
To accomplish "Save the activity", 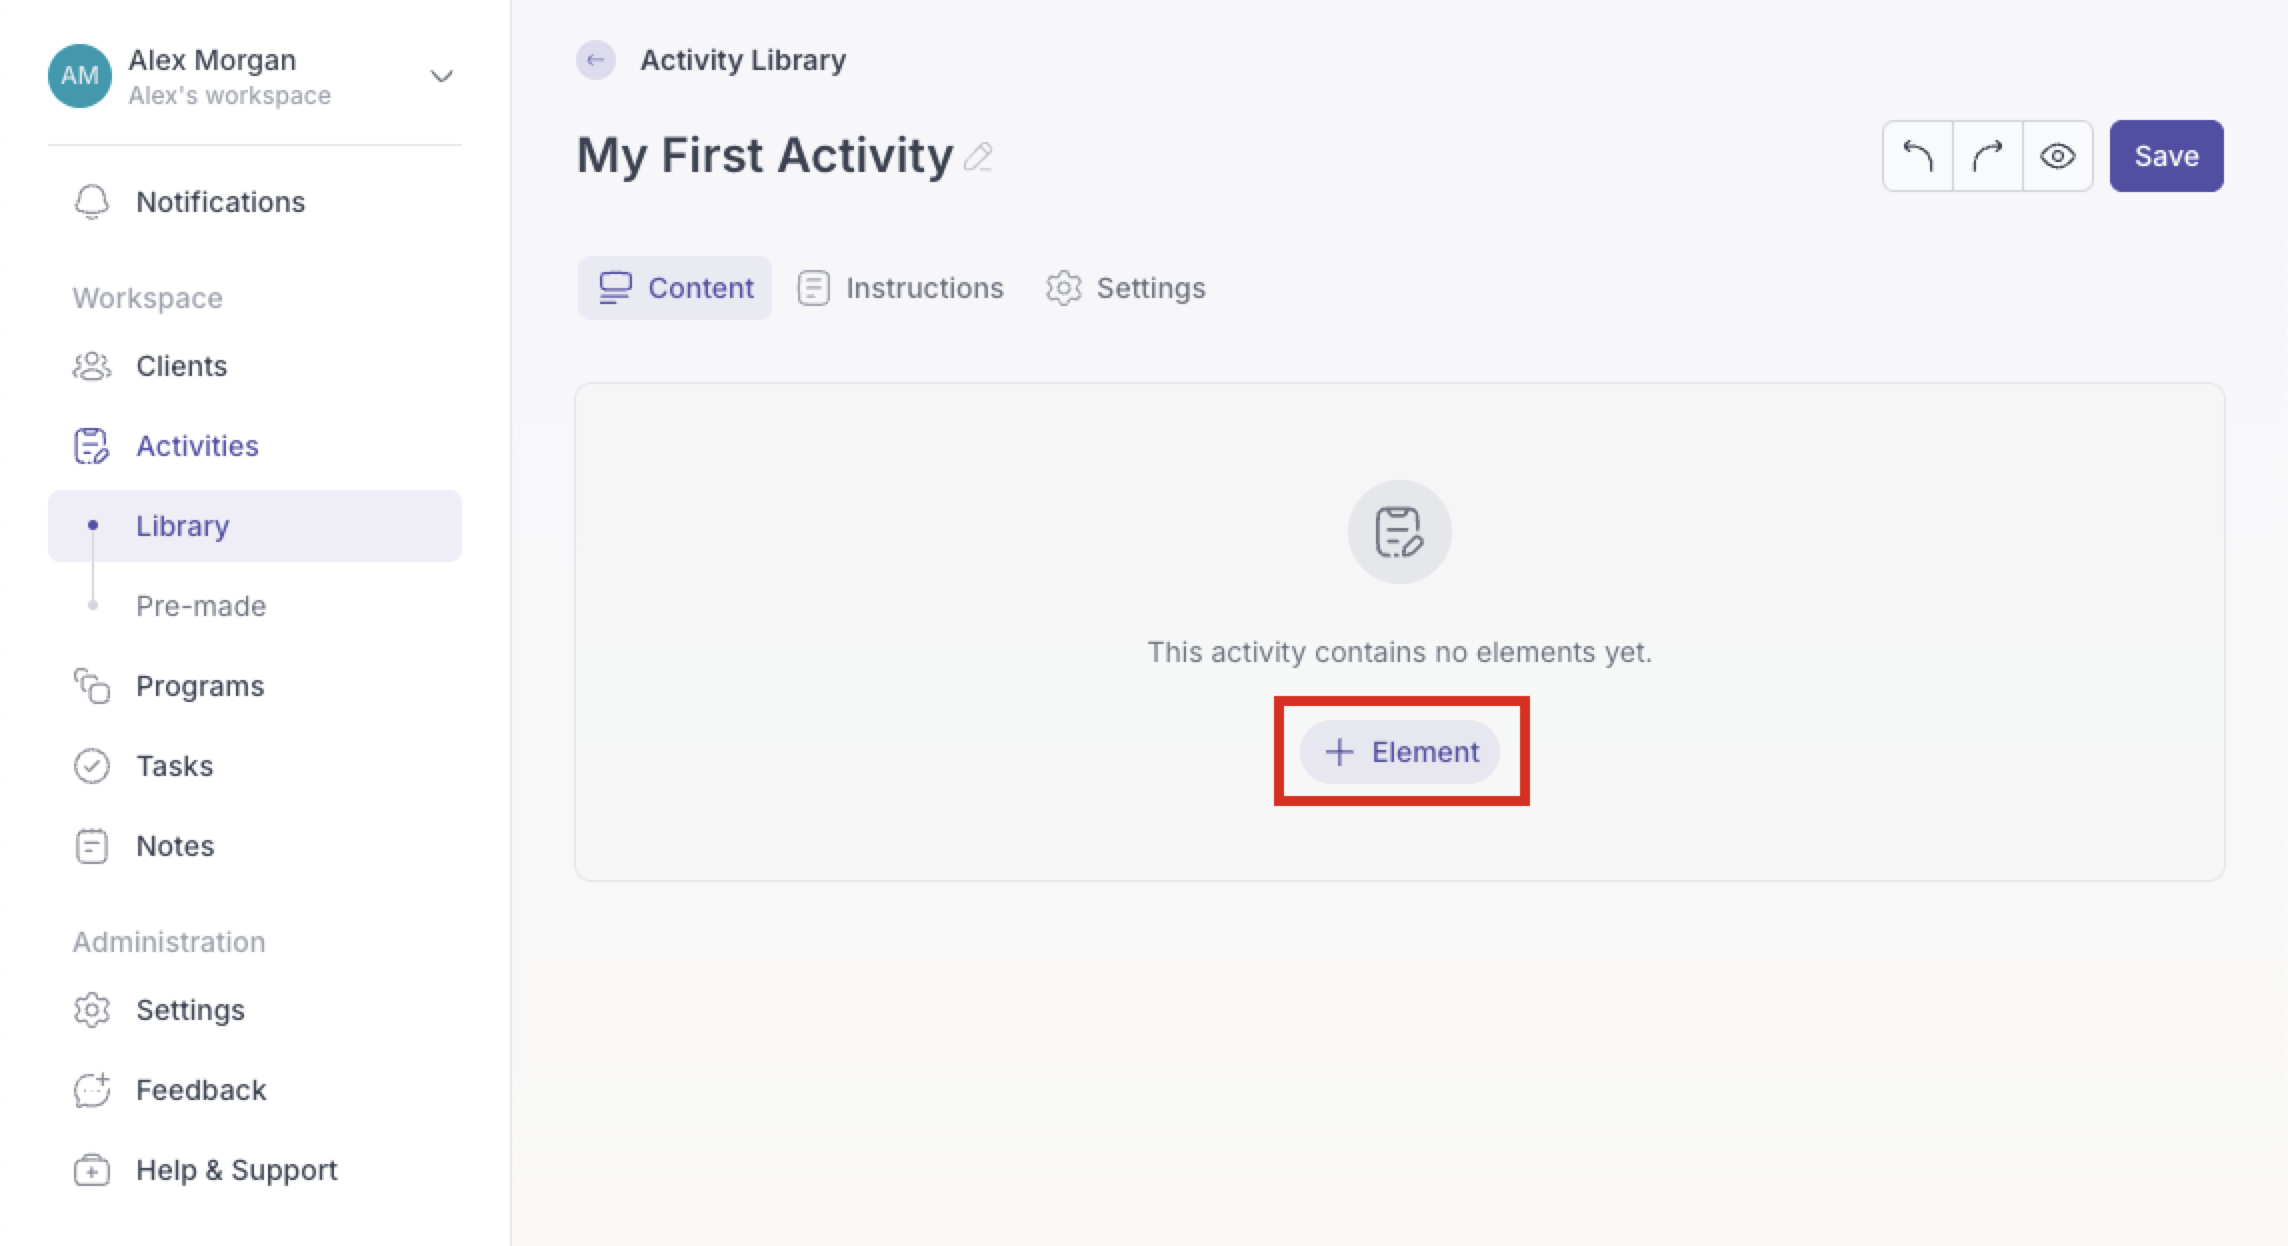I will coord(2166,156).
